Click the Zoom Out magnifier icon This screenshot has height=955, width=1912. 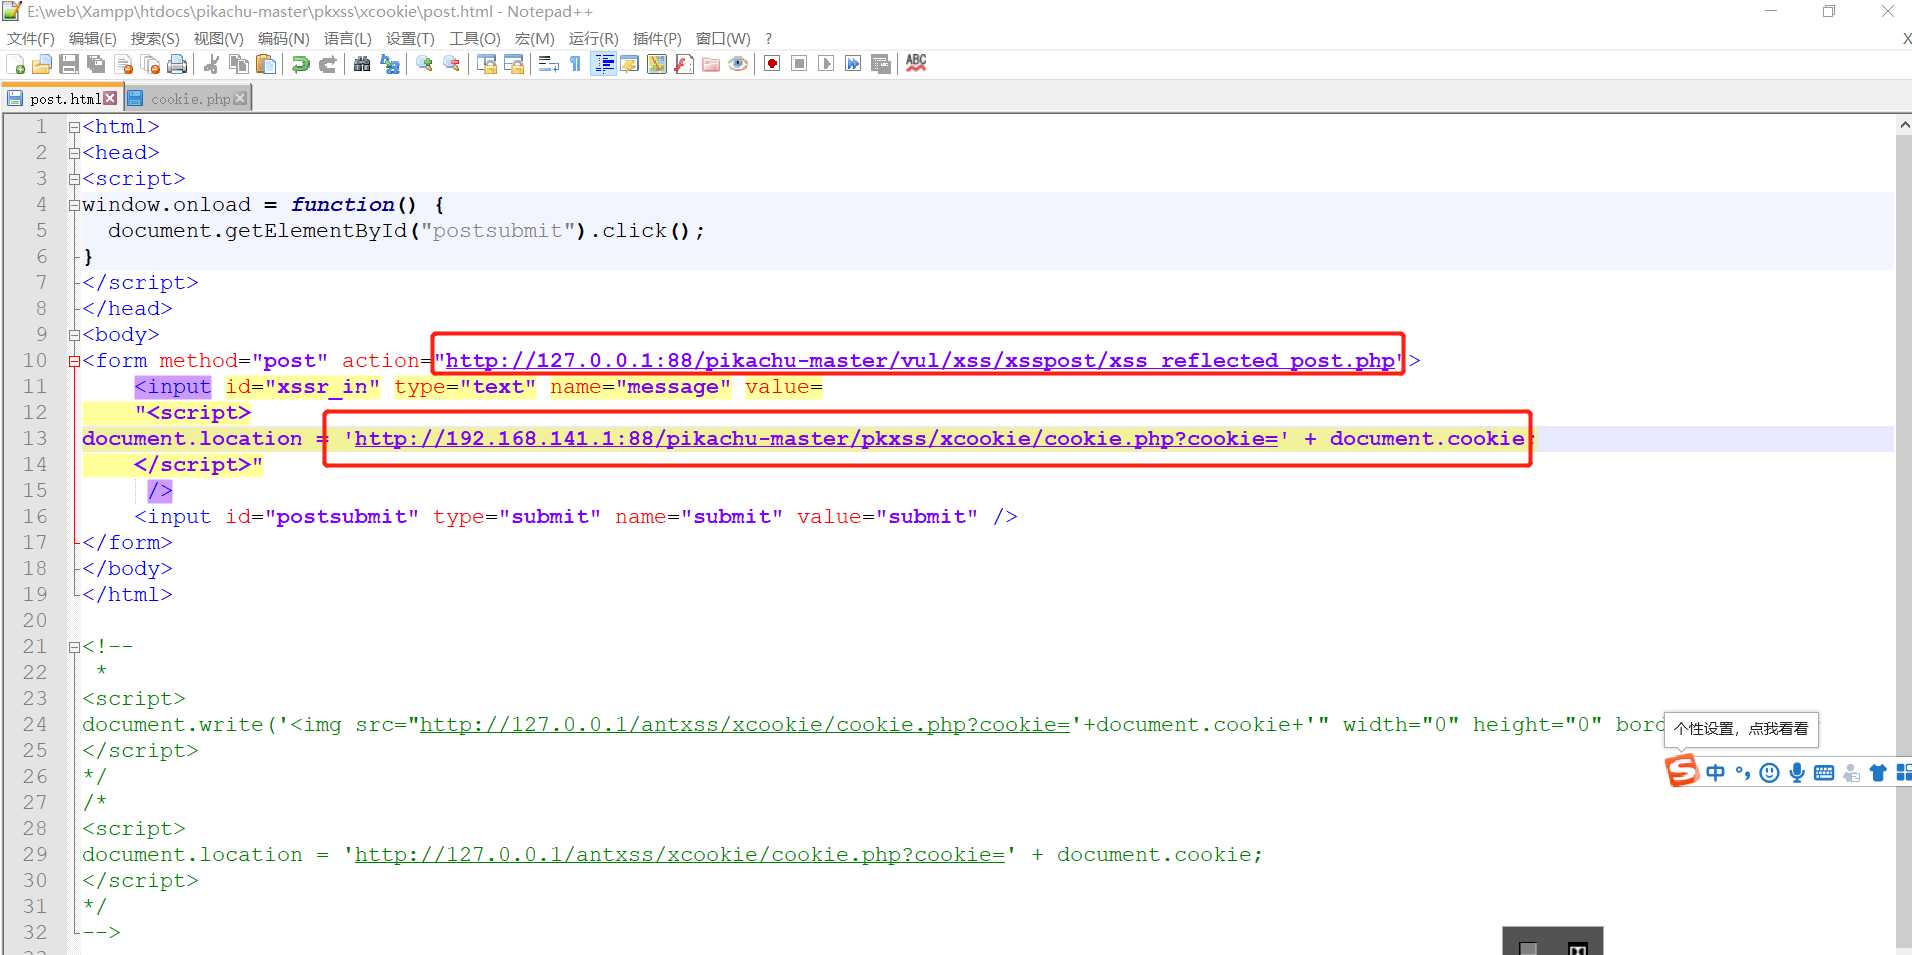coord(452,64)
